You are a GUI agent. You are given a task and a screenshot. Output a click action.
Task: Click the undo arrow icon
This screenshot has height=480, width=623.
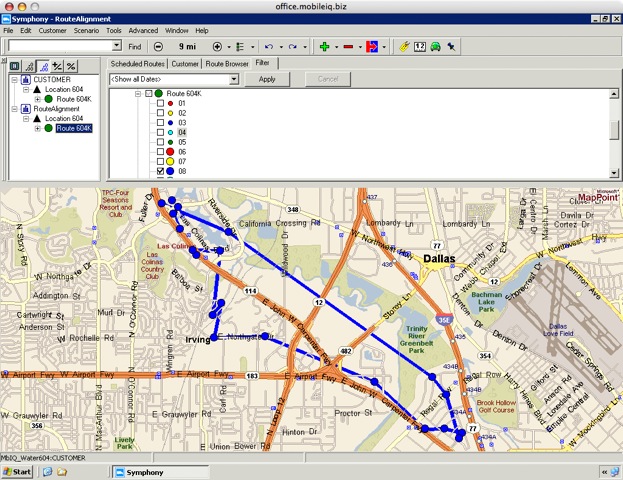(268, 46)
